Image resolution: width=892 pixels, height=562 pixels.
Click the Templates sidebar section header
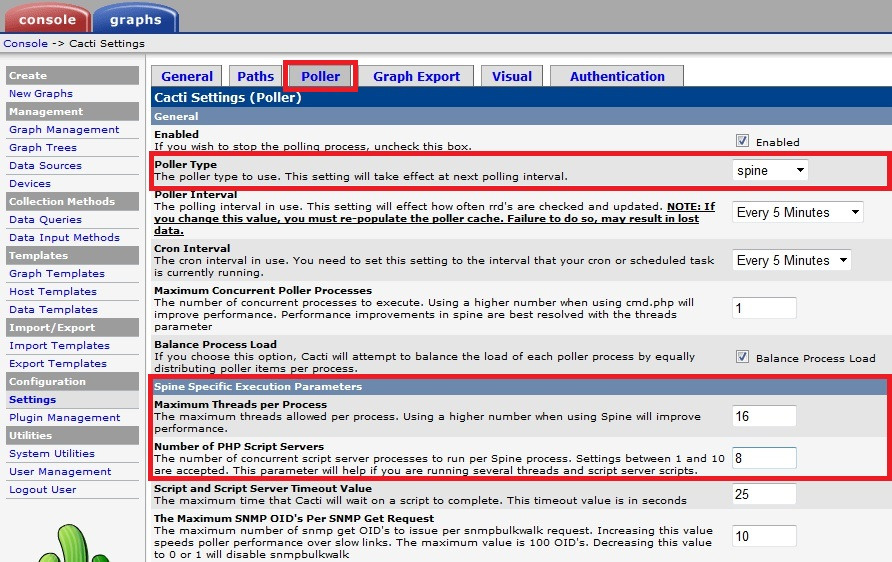pyautogui.click(x=72, y=255)
